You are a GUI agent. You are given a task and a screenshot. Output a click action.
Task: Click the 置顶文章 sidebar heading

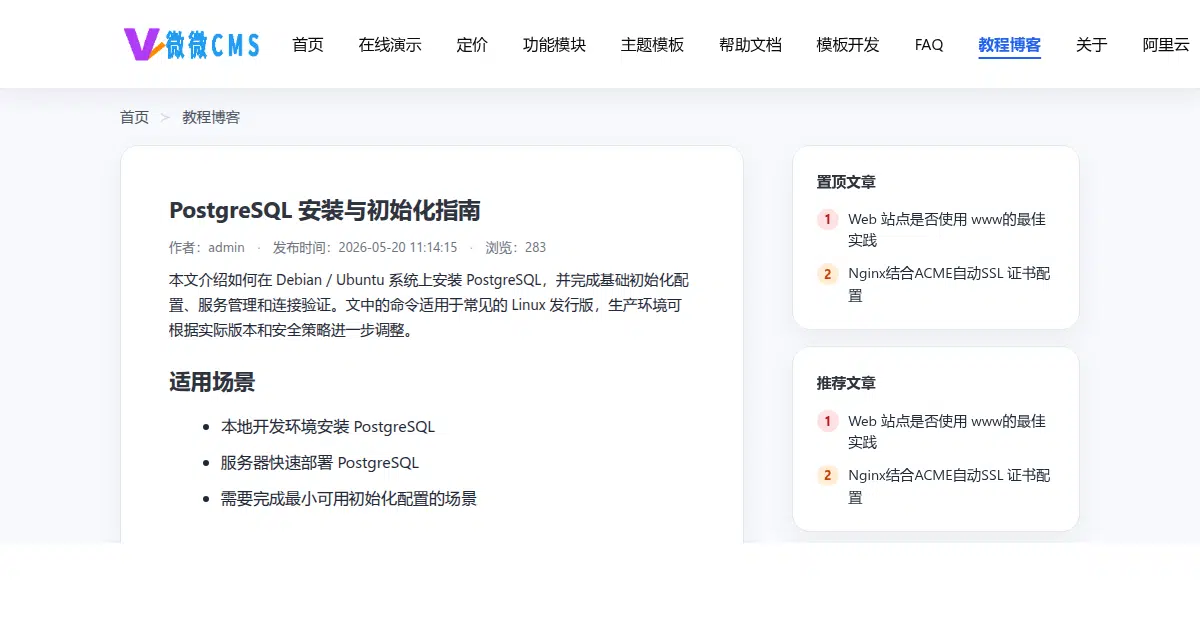pos(846,182)
